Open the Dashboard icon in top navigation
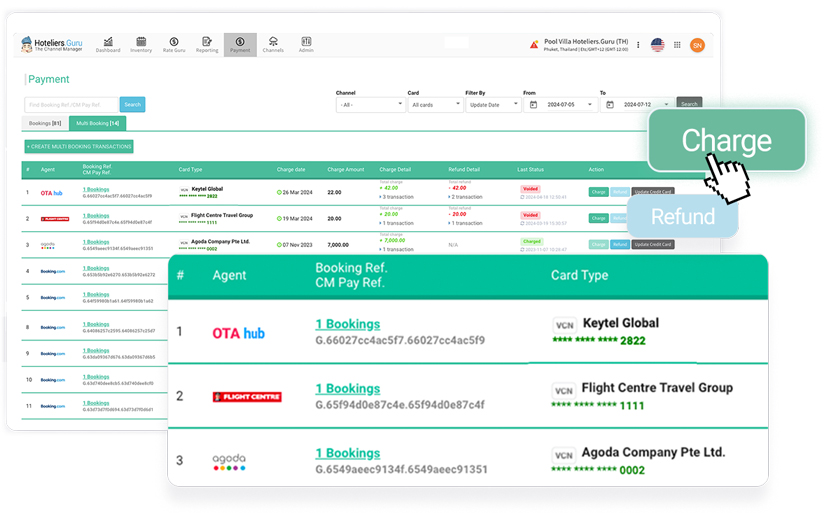Viewport: 828px width, 514px height. click(x=108, y=44)
